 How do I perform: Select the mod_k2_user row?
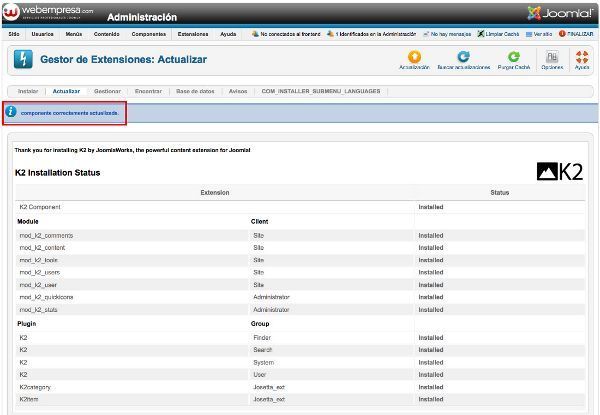point(300,285)
